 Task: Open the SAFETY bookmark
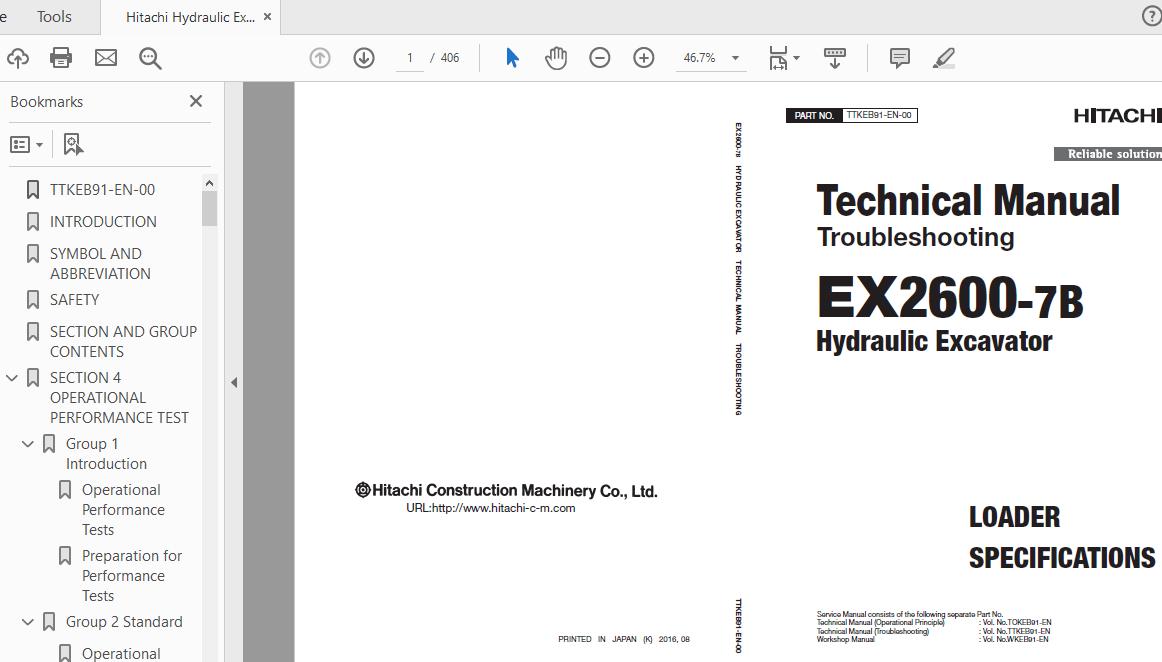tap(74, 299)
